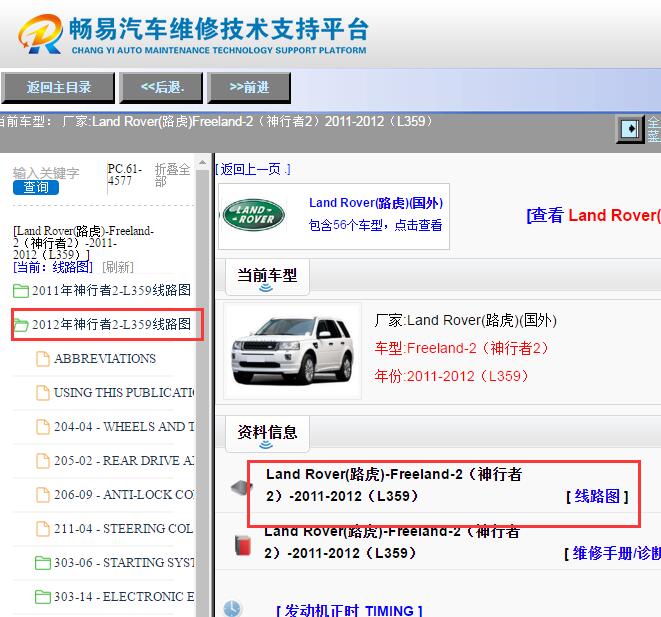The width and height of the screenshot is (661, 617).
Task: Select the 资料信息 tab header
Action: click(x=267, y=433)
